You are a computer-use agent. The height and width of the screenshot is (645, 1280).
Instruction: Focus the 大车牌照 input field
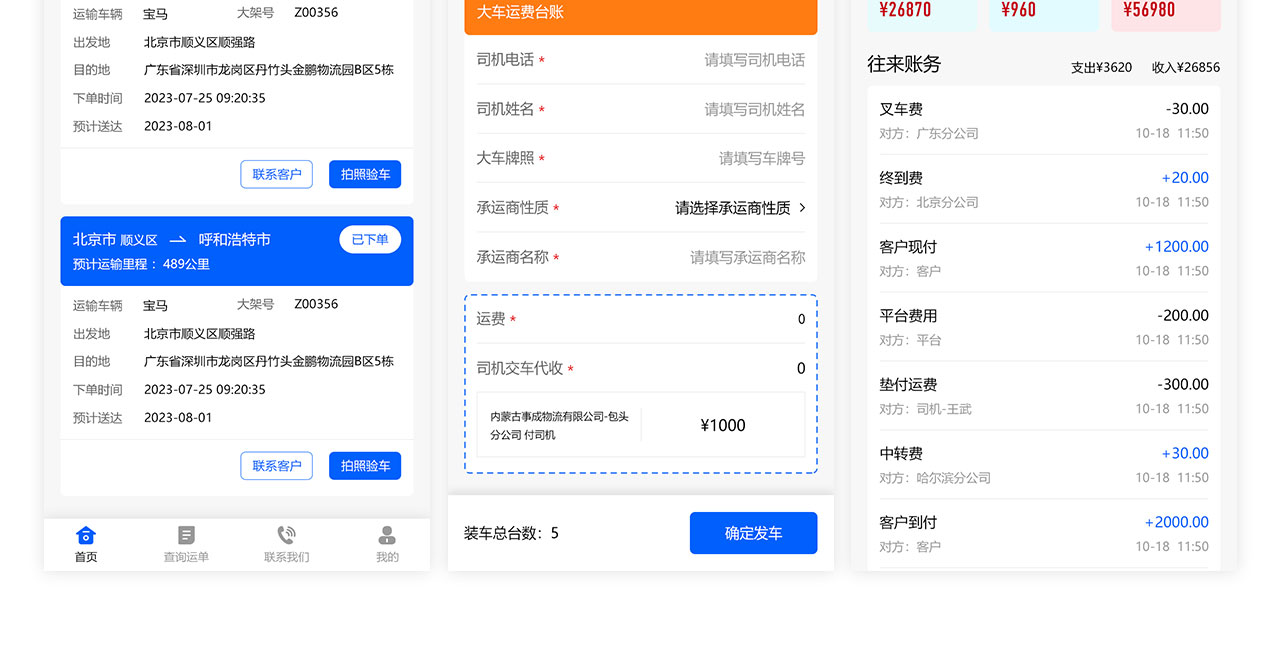pyautogui.click(x=641, y=158)
